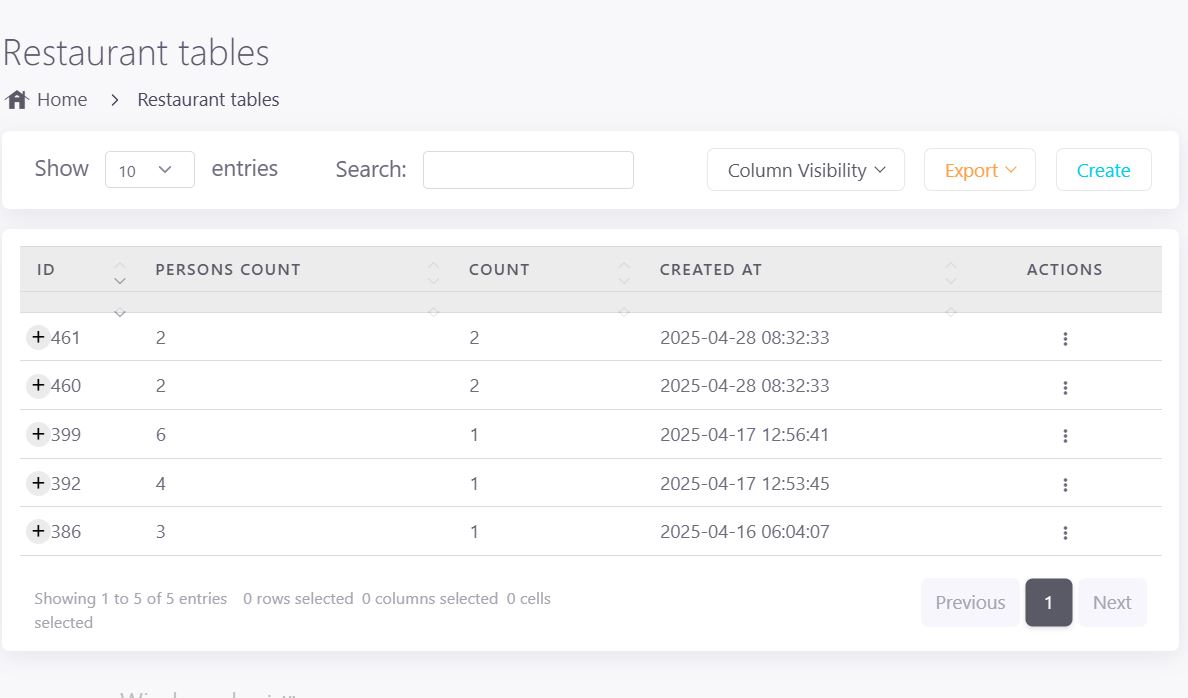Open actions menu for row 461

tap(1065, 339)
